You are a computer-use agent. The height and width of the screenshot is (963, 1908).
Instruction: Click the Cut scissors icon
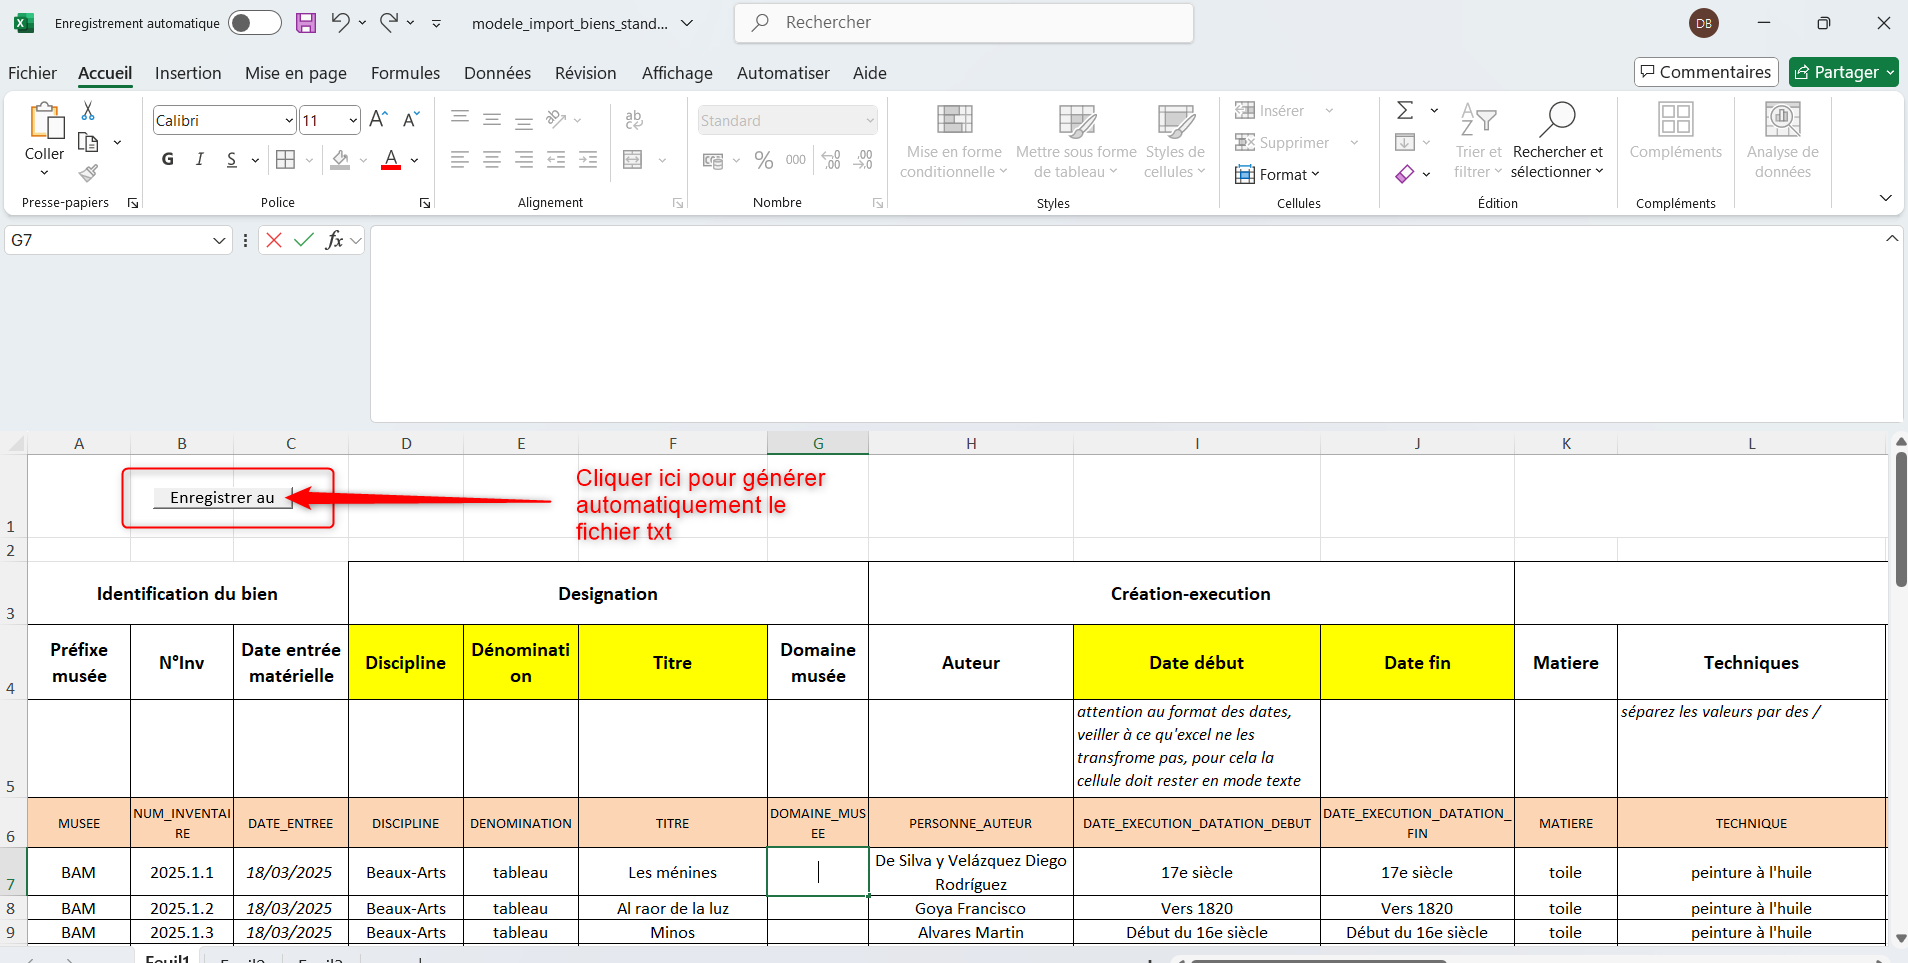[88, 111]
